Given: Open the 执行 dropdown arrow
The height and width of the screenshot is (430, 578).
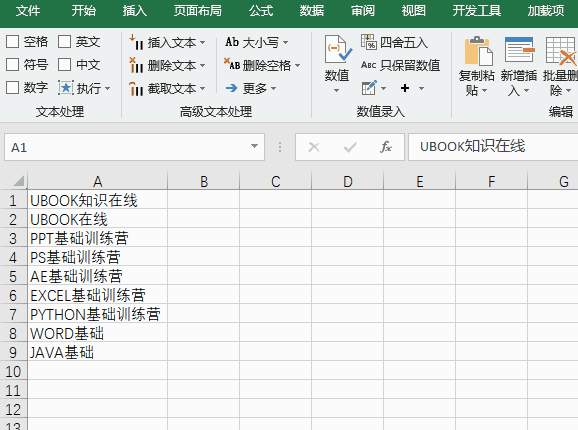Looking at the screenshot, I should tap(107, 88).
